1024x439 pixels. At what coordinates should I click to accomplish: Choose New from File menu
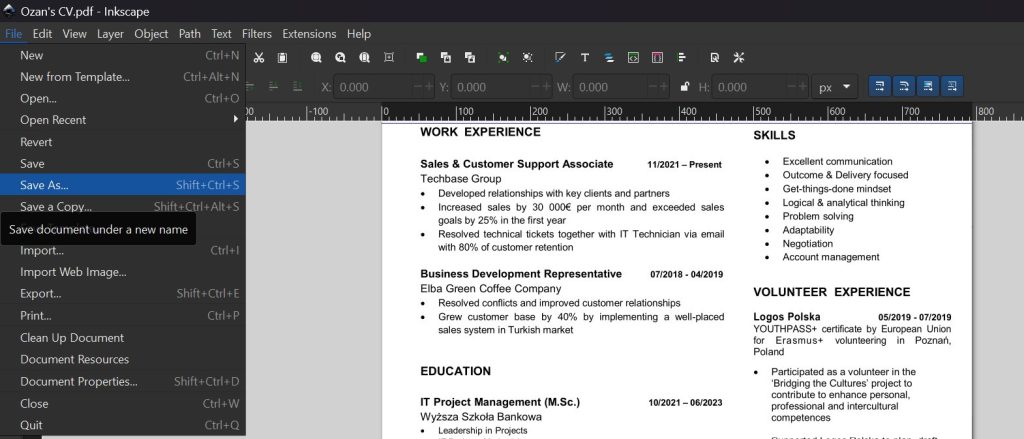(x=123, y=56)
